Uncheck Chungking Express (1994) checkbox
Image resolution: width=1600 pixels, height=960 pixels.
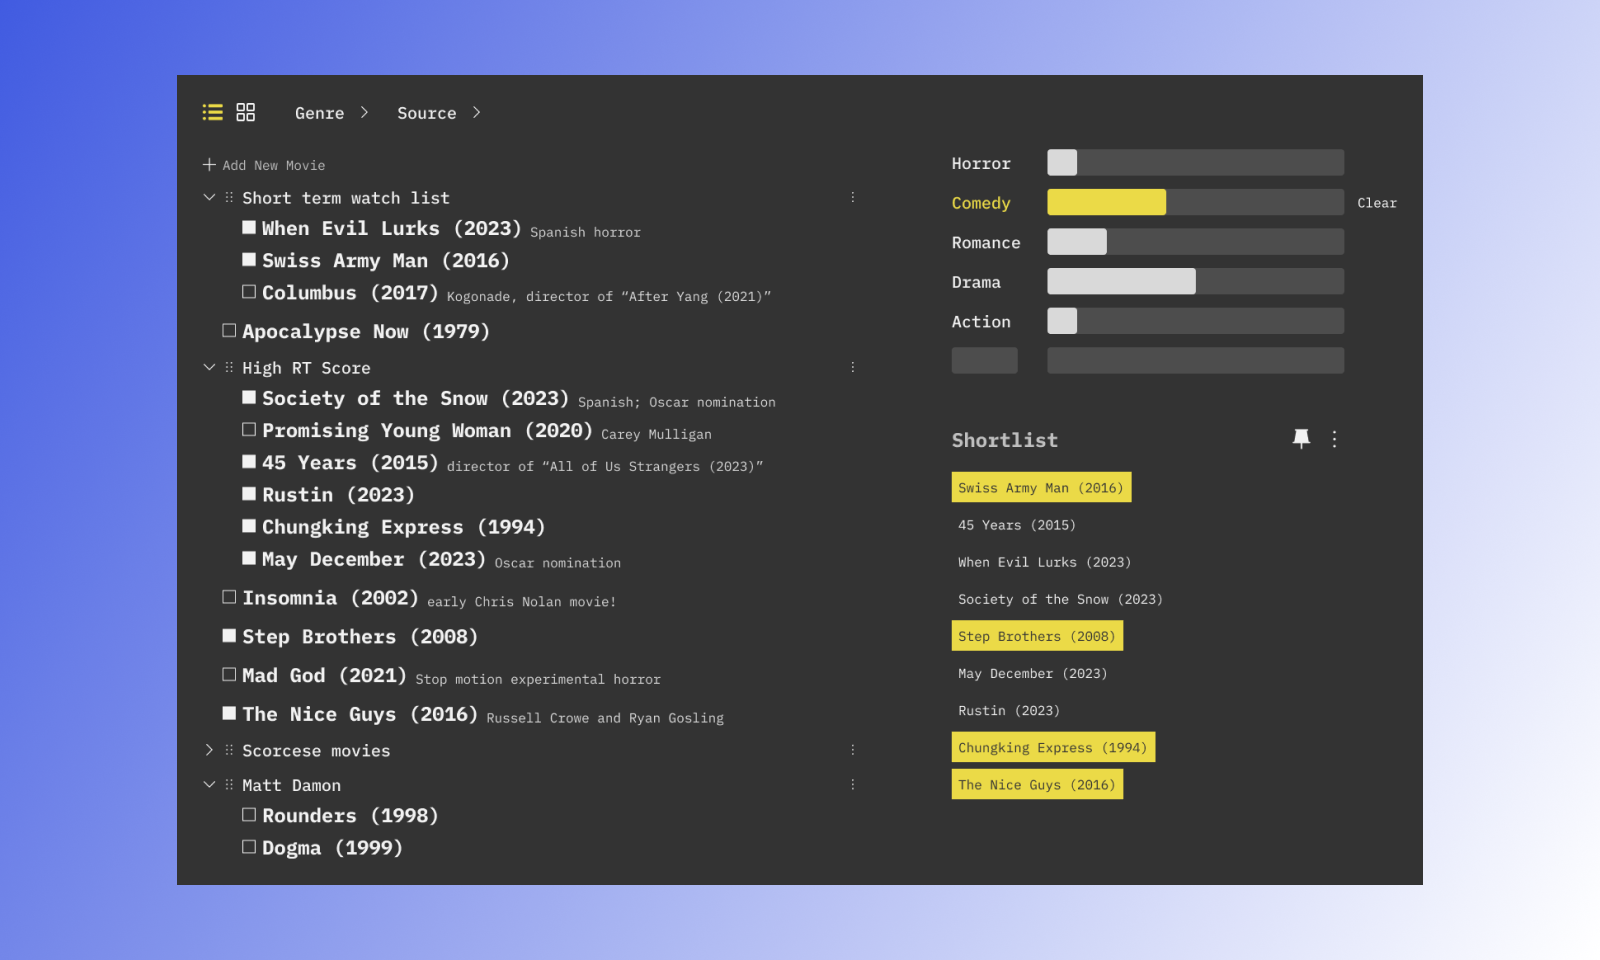249,525
